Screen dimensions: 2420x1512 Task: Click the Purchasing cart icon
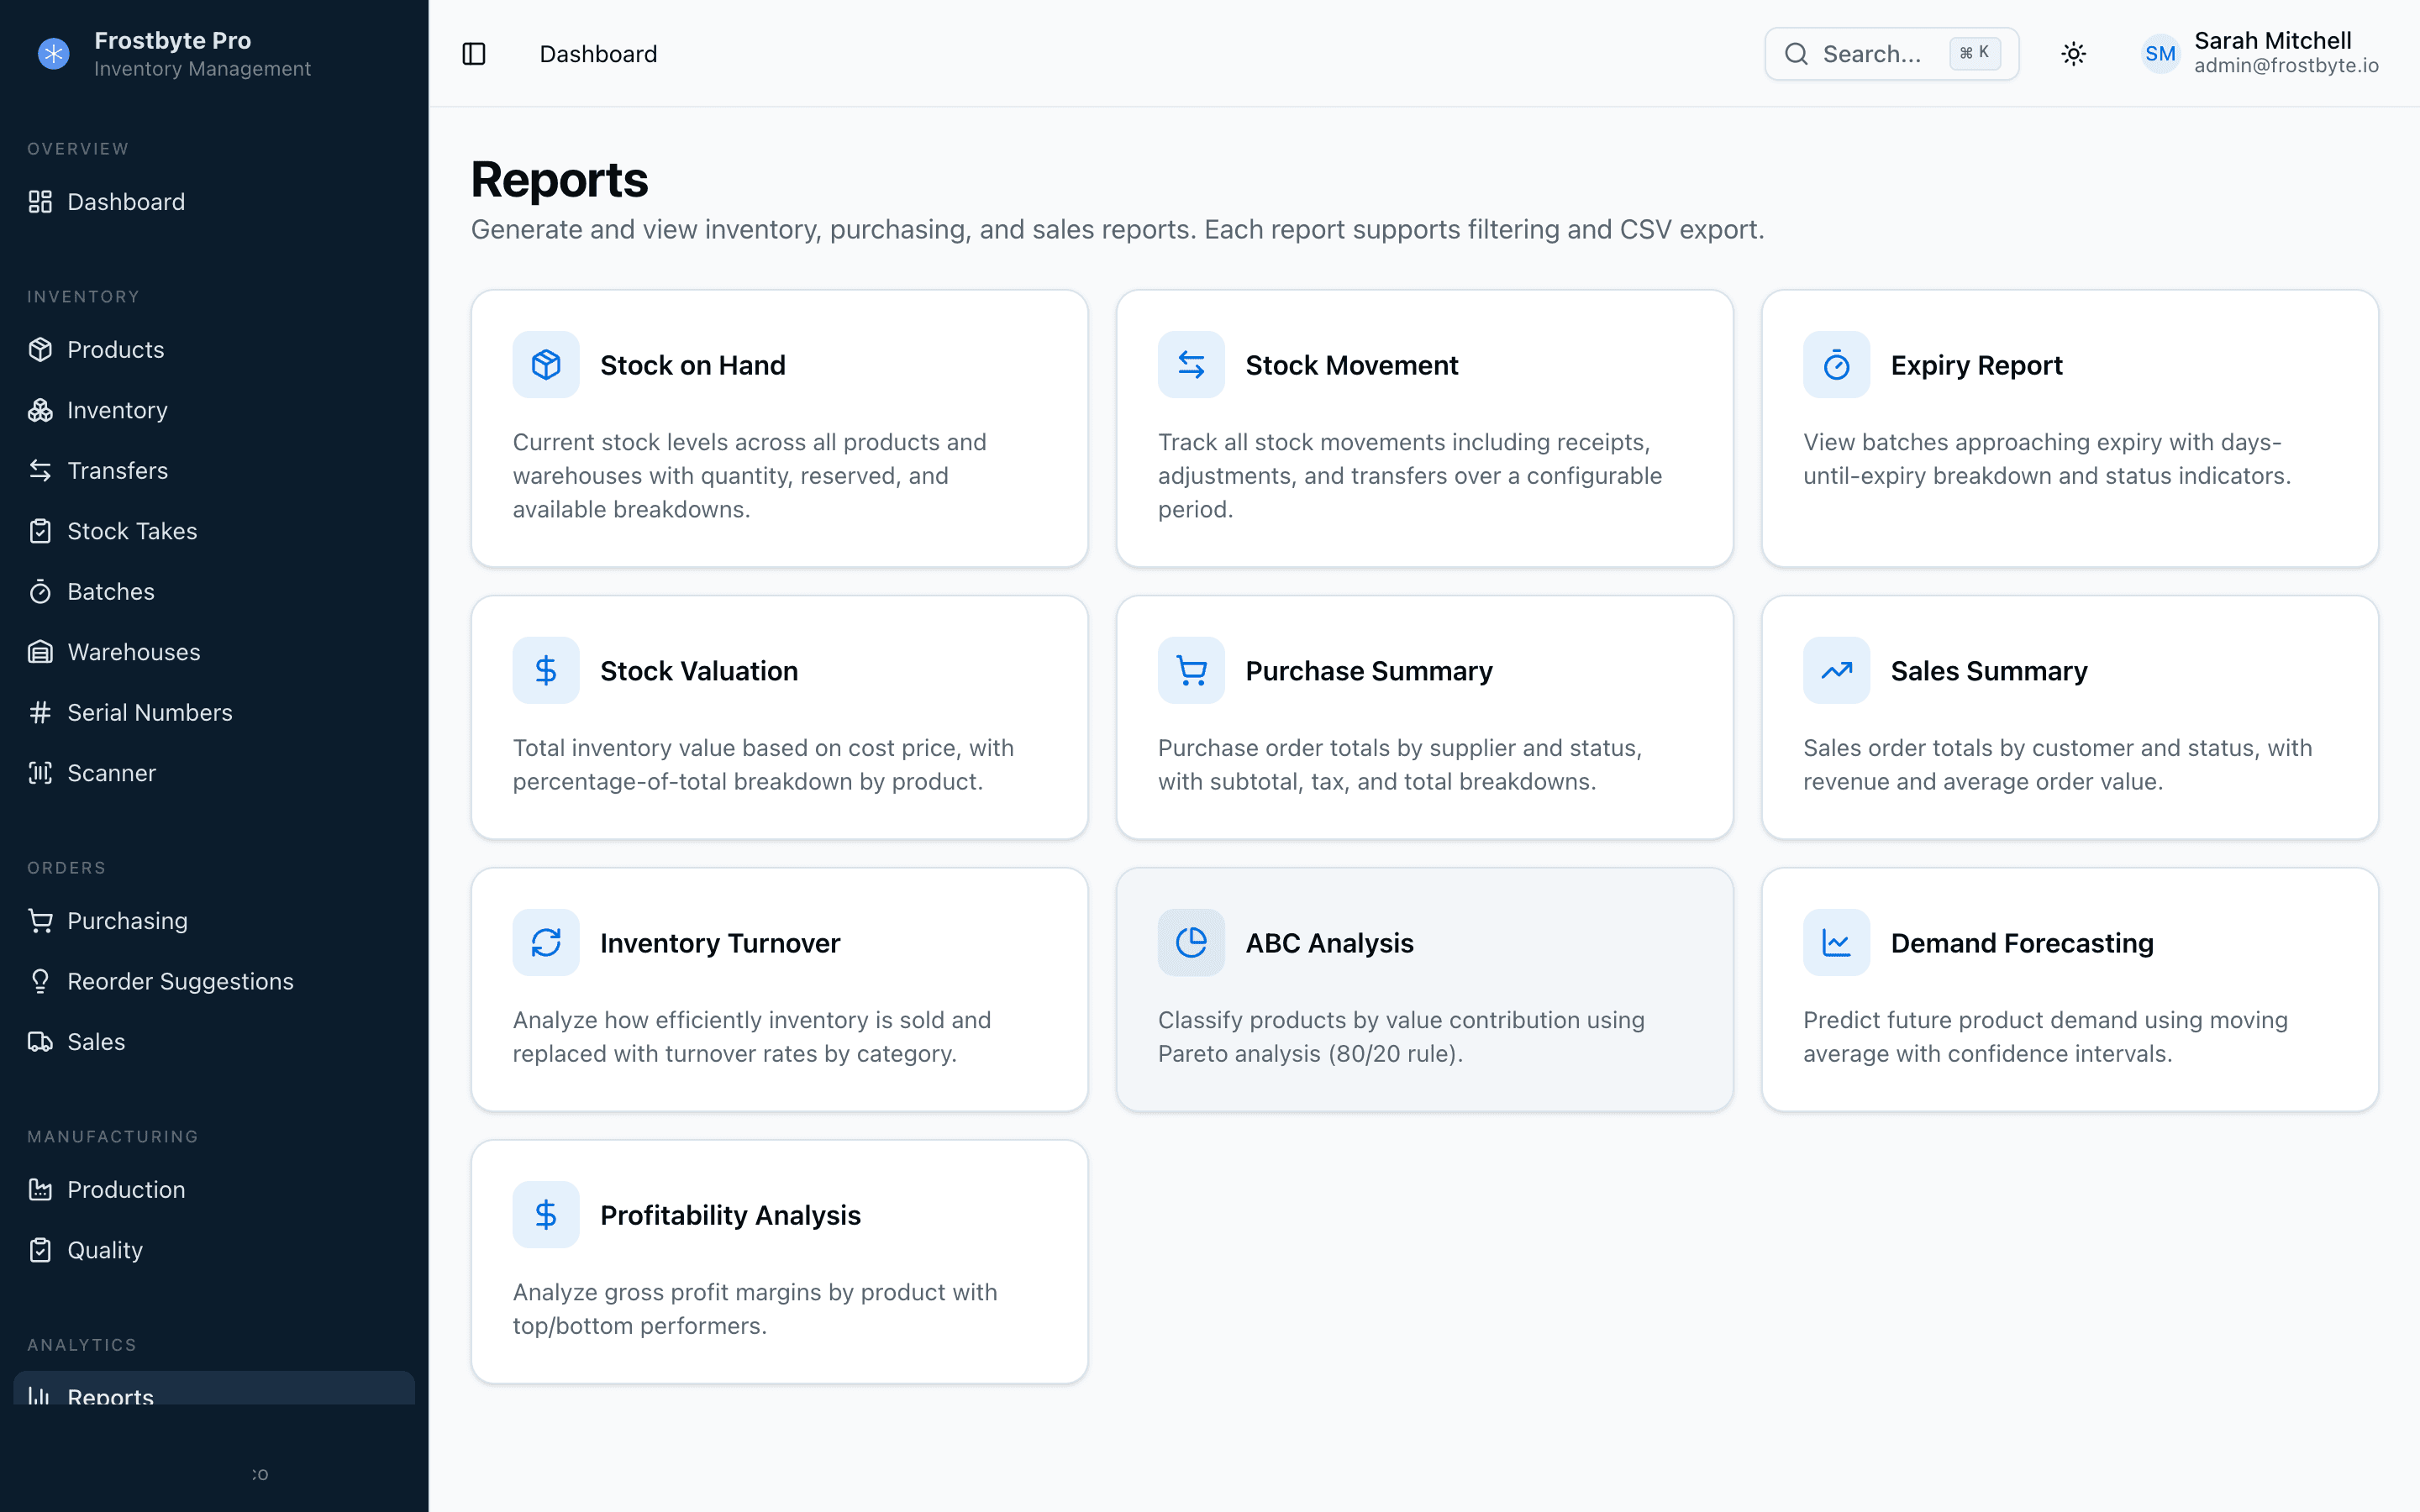[x=40, y=920]
